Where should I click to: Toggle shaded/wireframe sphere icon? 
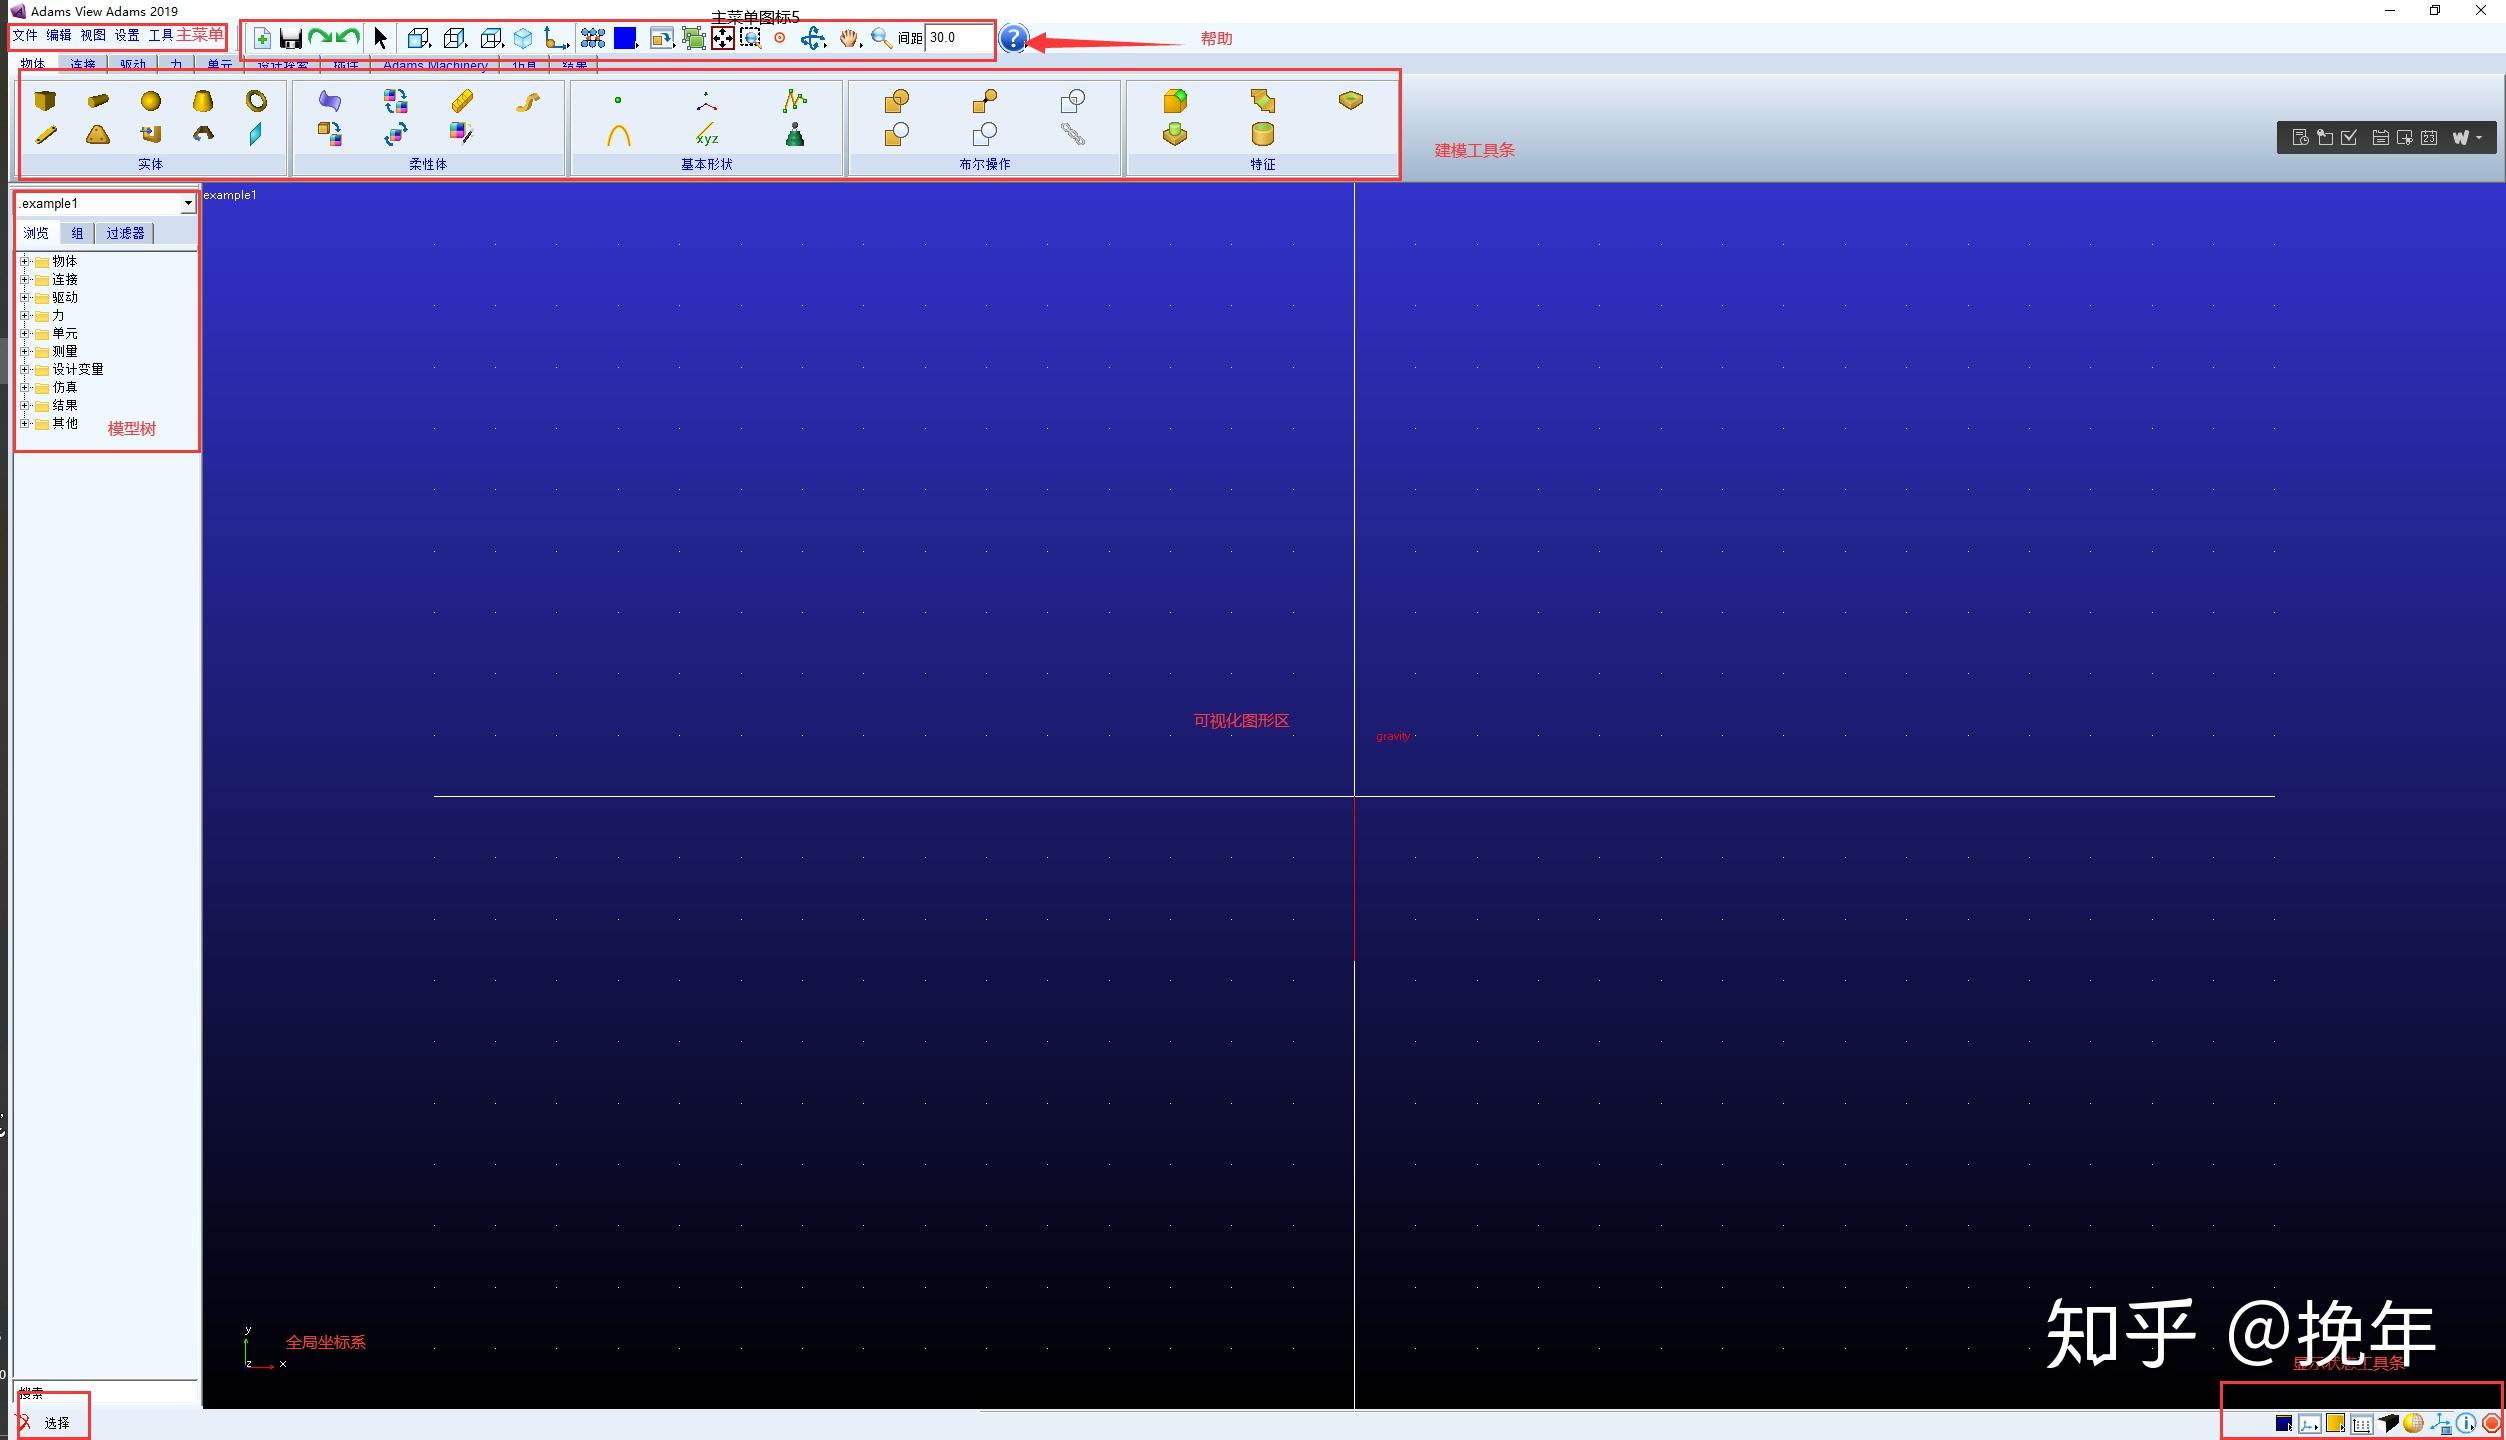pos(2413,1423)
